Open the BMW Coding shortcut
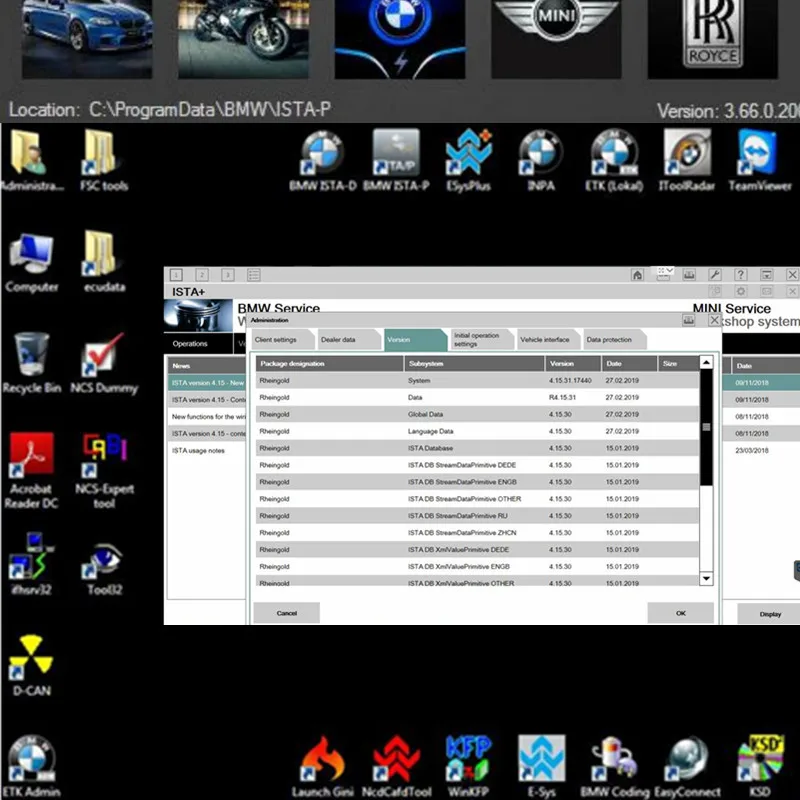Image resolution: width=800 pixels, height=800 pixels. tap(615, 766)
